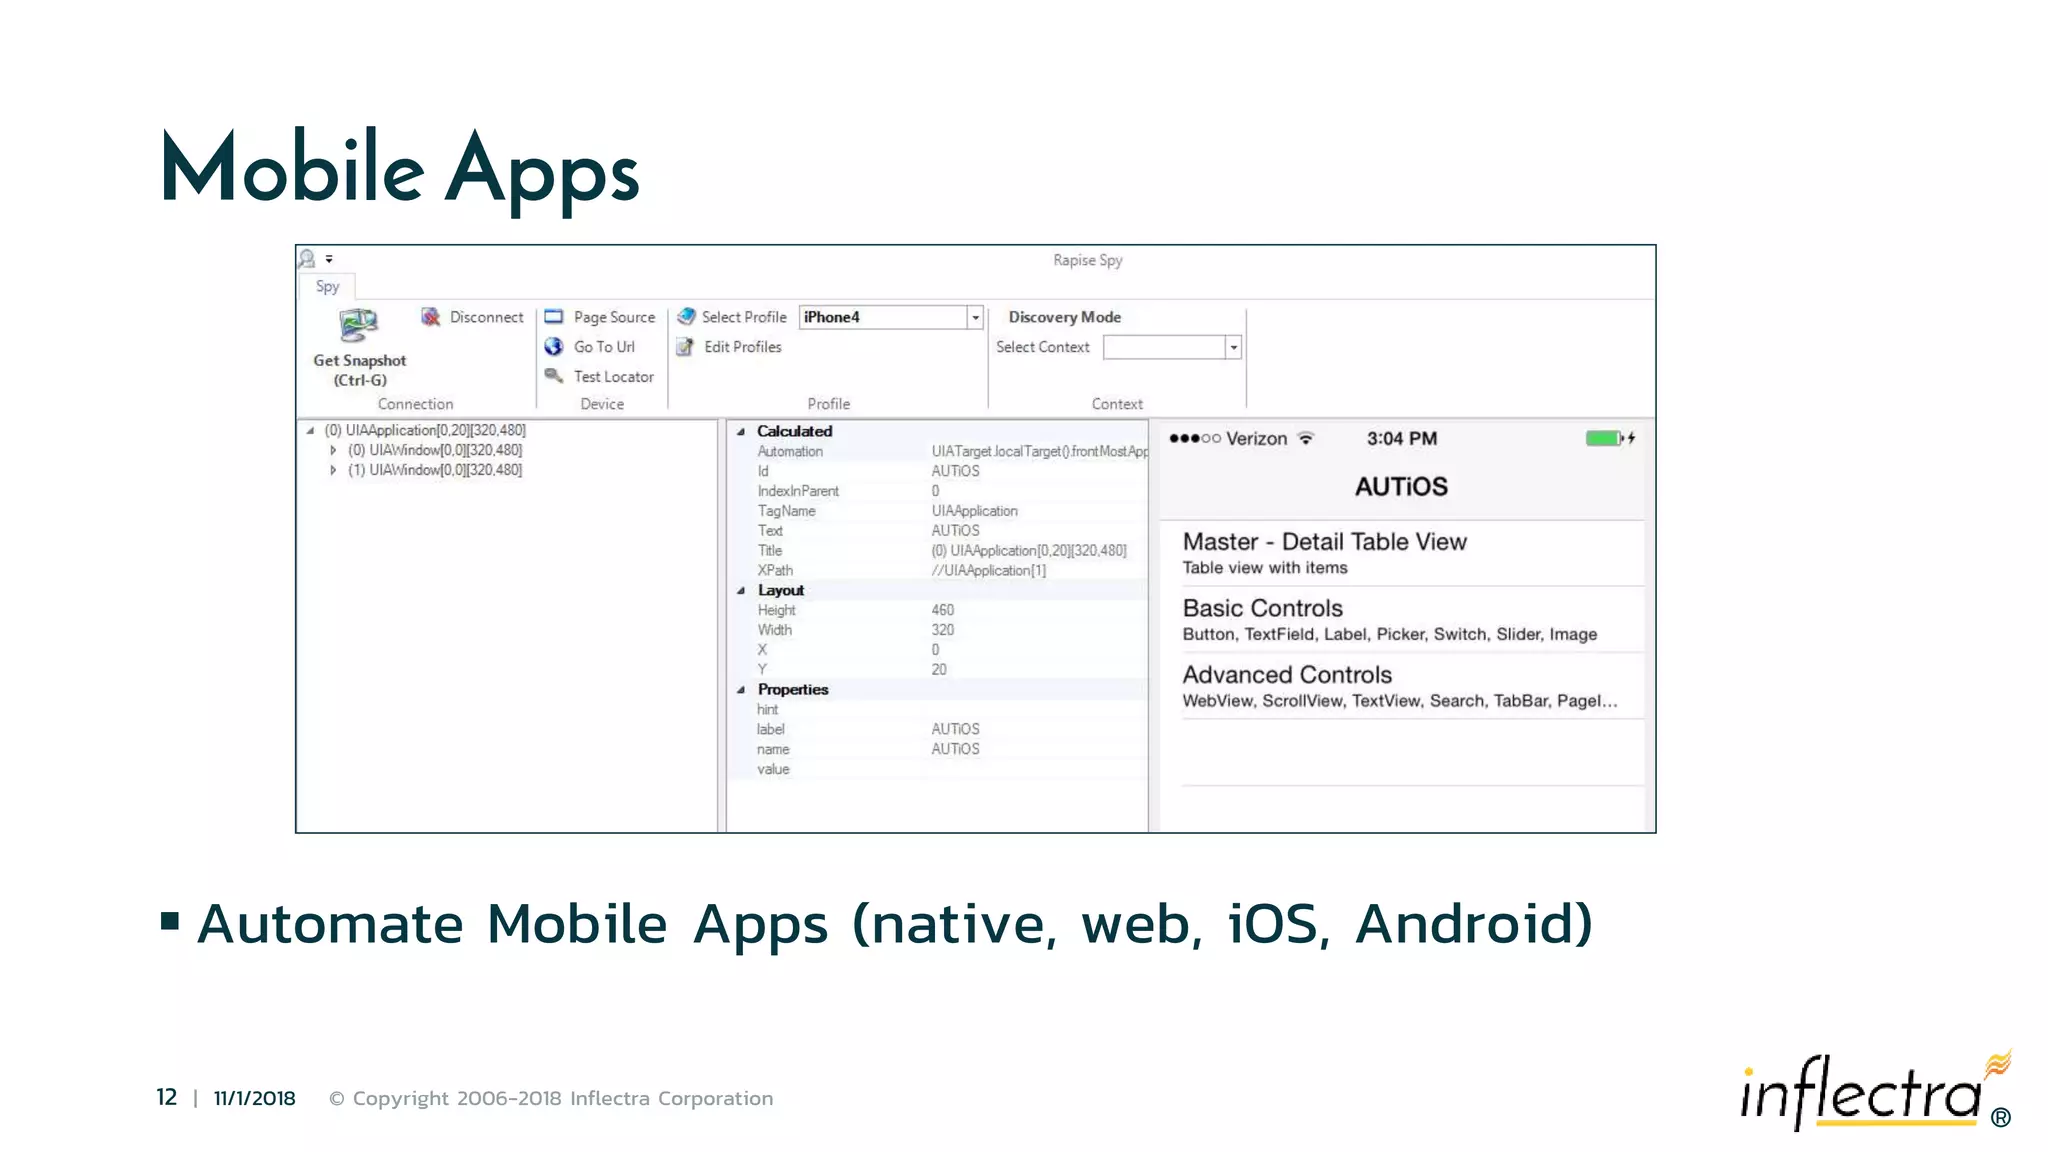Click the Go To Url globe icon
Image resolution: width=2048 pixels, height=1152 pixels.
pyautogui.click(x=554, y=347)
